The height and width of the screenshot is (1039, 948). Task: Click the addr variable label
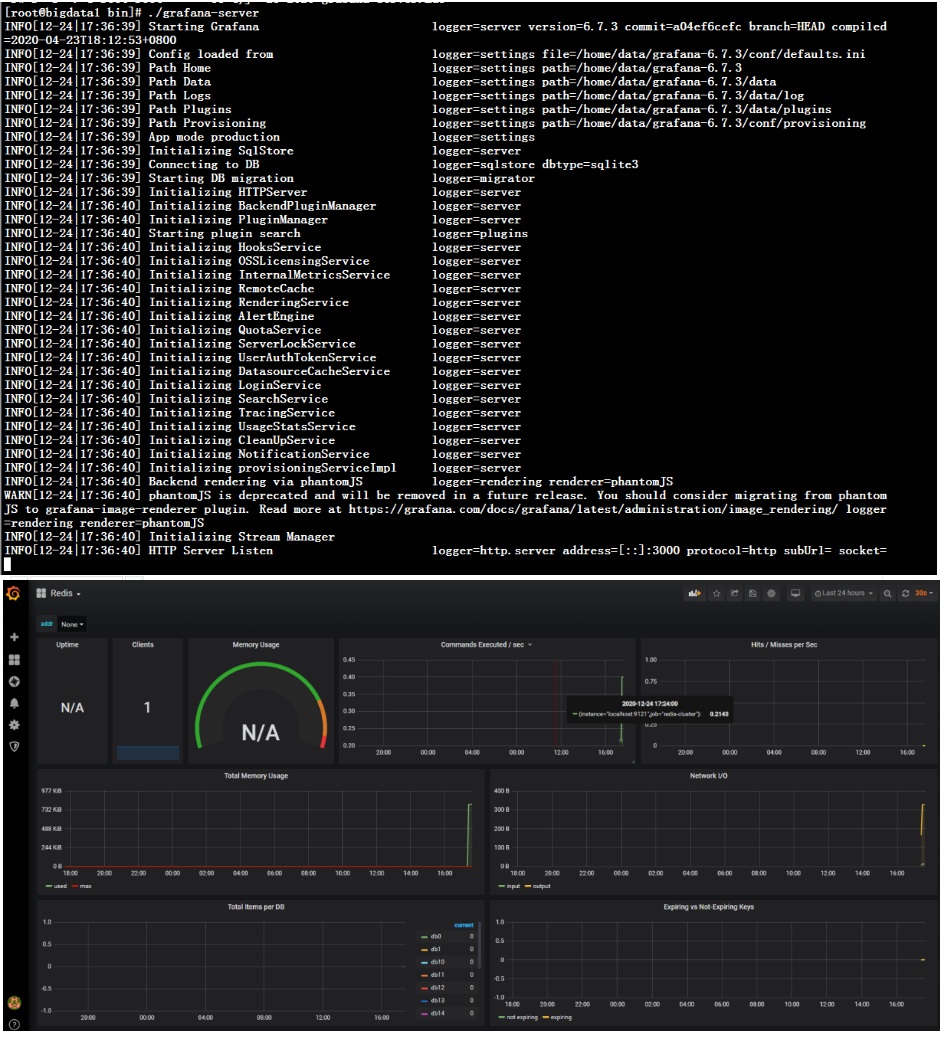pyautogui.click(x=47, y=624)
